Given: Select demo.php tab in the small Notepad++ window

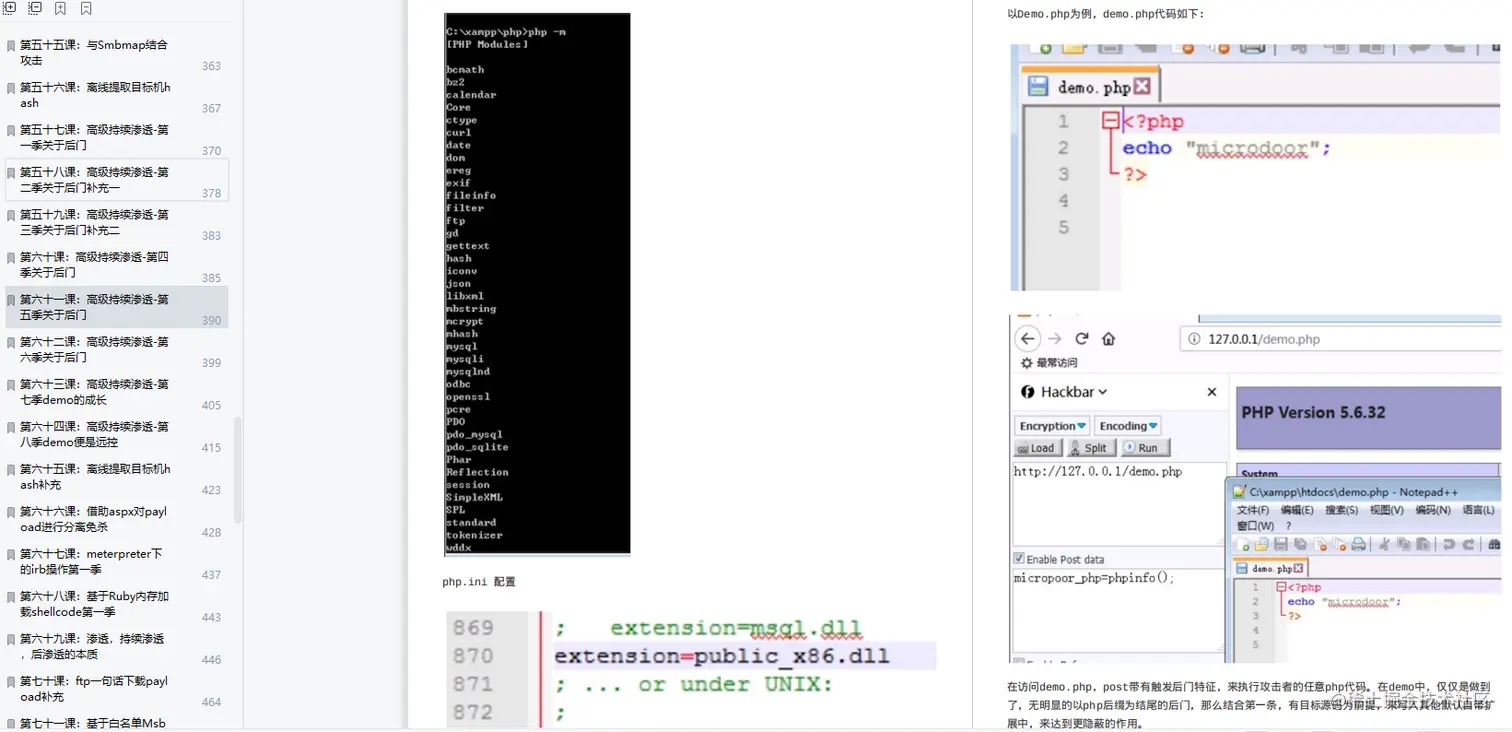Looking at the screenshot, I should click(x=1270, y=568).
